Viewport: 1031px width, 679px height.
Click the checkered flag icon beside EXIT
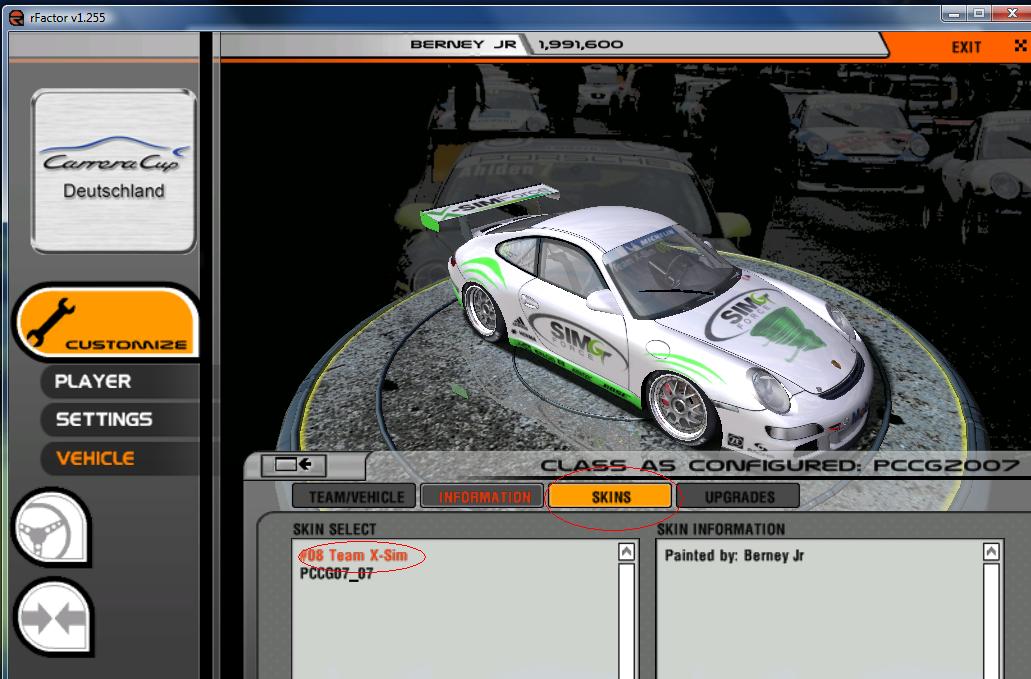pyautogui.click(x=1020, y=46)
